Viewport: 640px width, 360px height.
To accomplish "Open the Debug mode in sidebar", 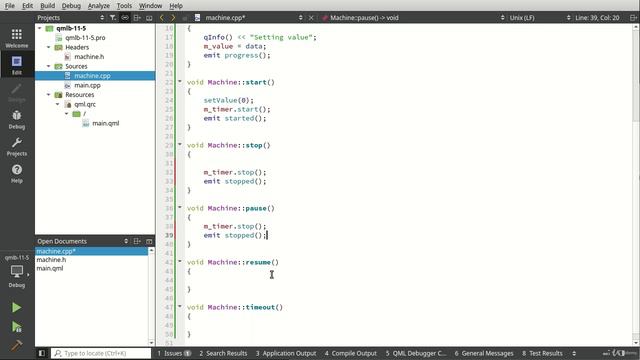I will (17, 119).
